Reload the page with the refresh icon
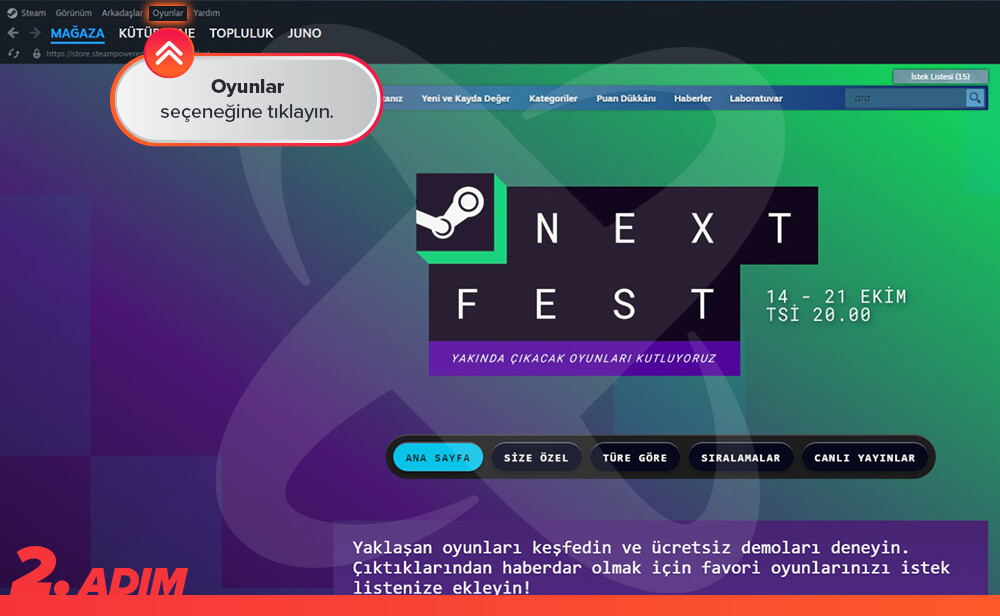Viewport: 1000px width, 616px height. pyautogui.click(x=13, y=54)
